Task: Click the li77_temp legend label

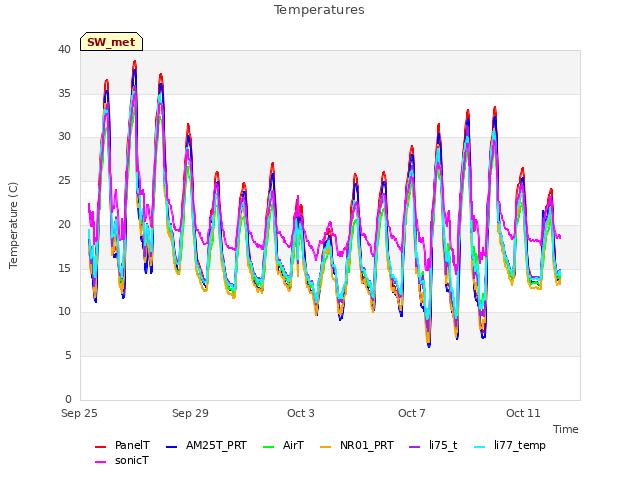Action: [520, 445]
